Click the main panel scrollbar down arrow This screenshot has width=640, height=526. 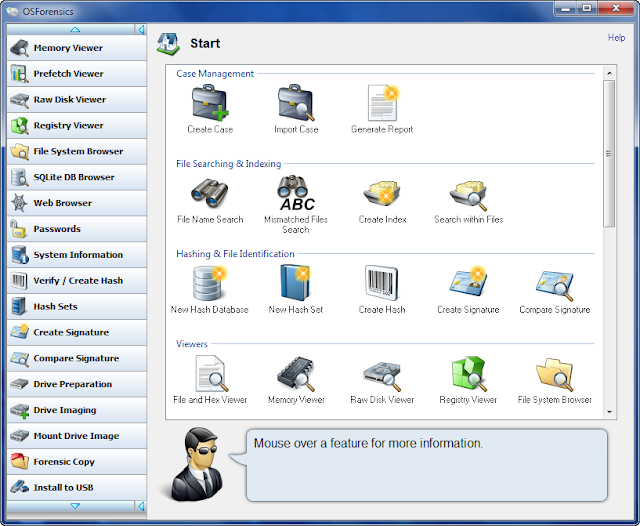click(x=609, y=412)
